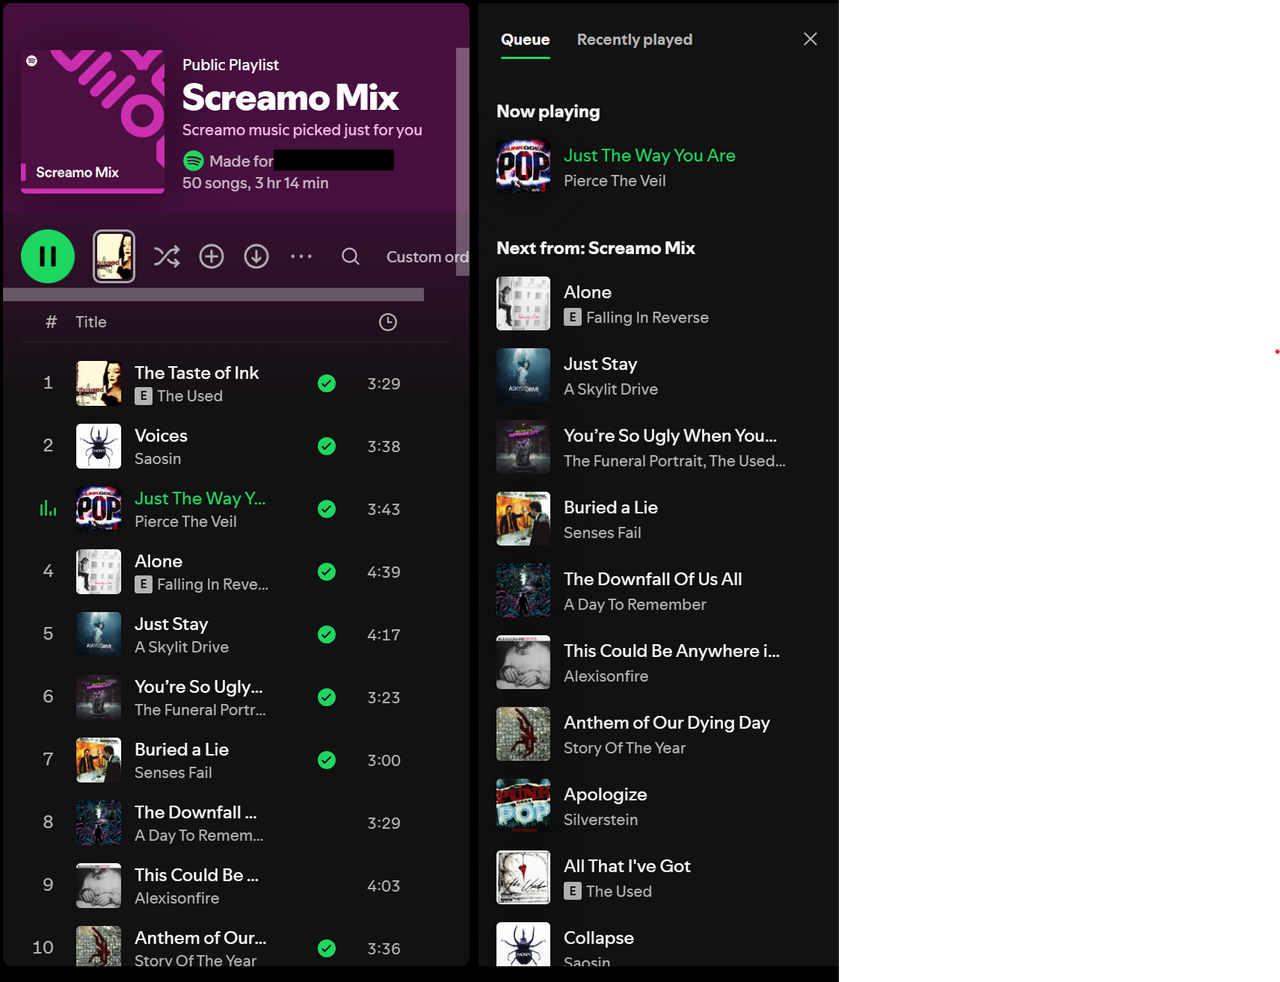The height and width of the screenshot is (982, 1280).
Task: Open A Skylit Drive artist link in queue
Action: (610, 390)
